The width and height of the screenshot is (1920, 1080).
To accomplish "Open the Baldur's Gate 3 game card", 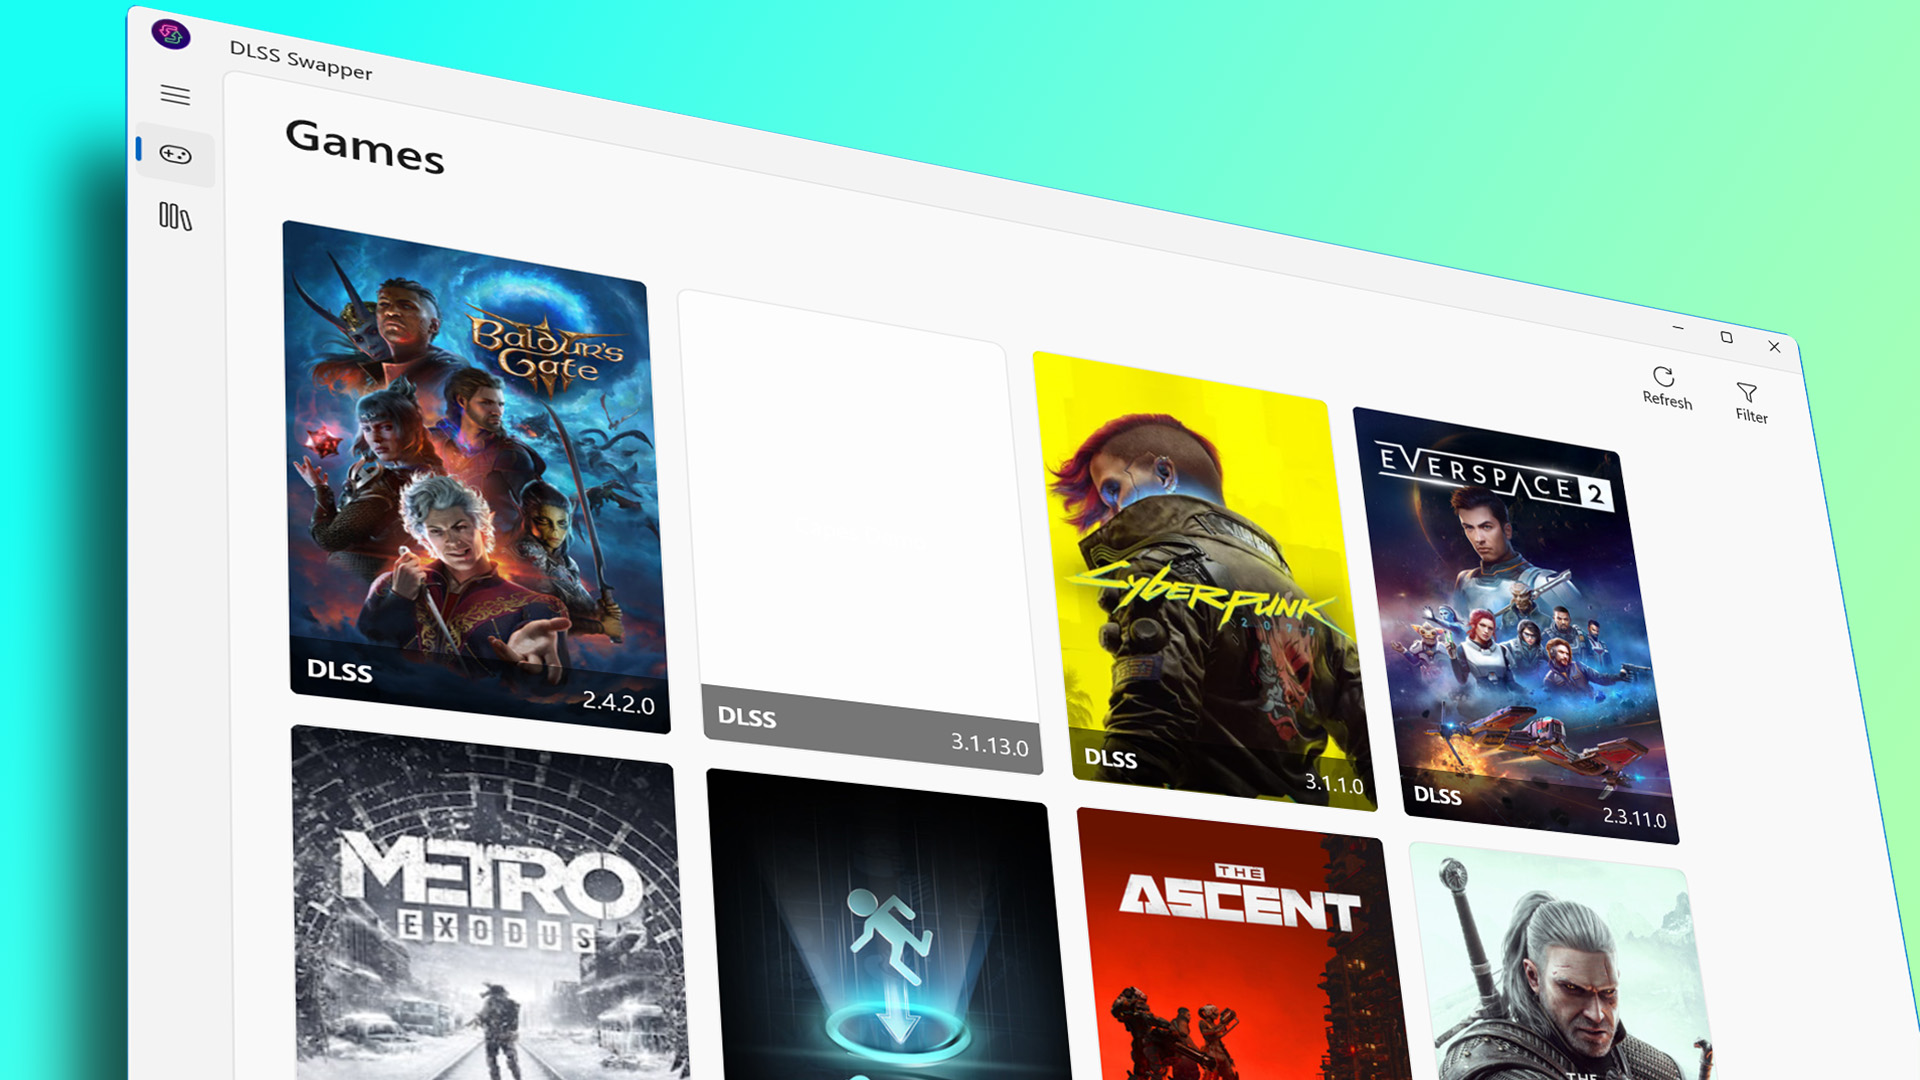I will [477, 477].
